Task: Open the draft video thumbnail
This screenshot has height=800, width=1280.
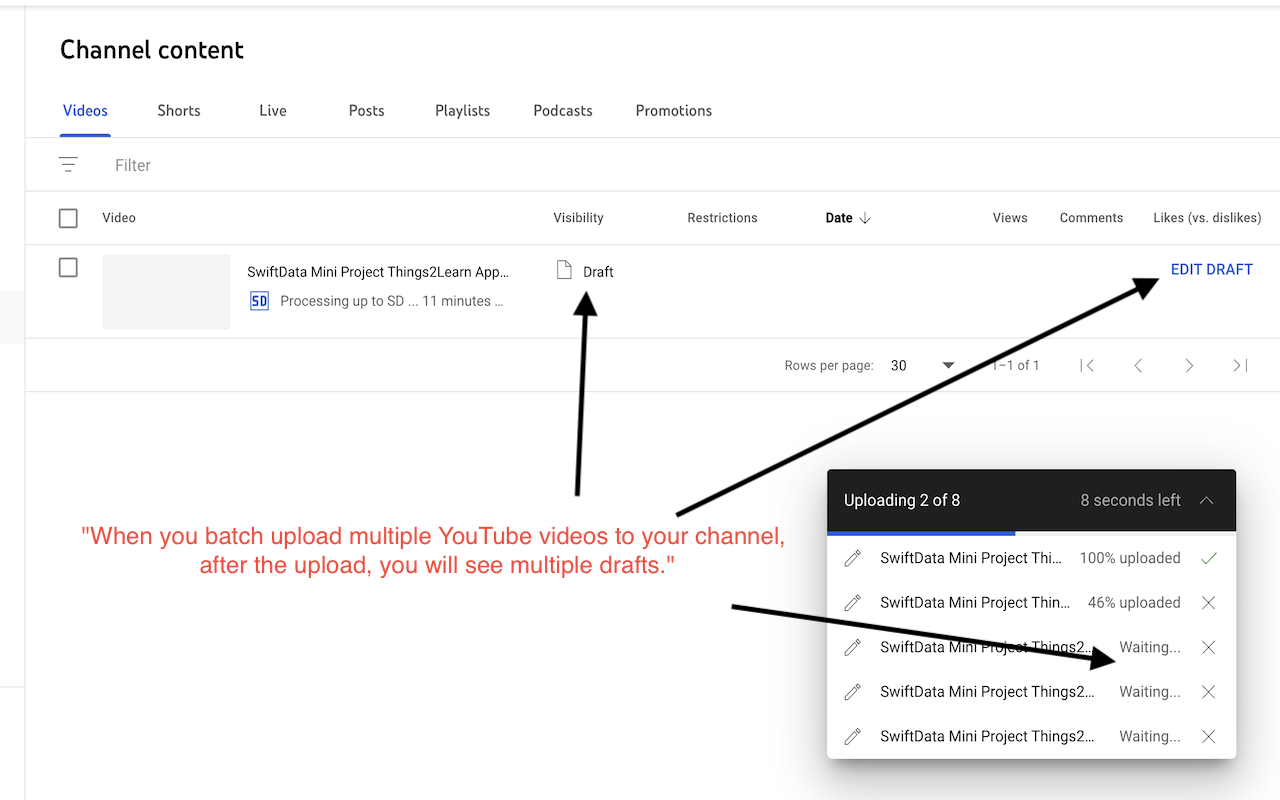Action: tap(166, 291)
